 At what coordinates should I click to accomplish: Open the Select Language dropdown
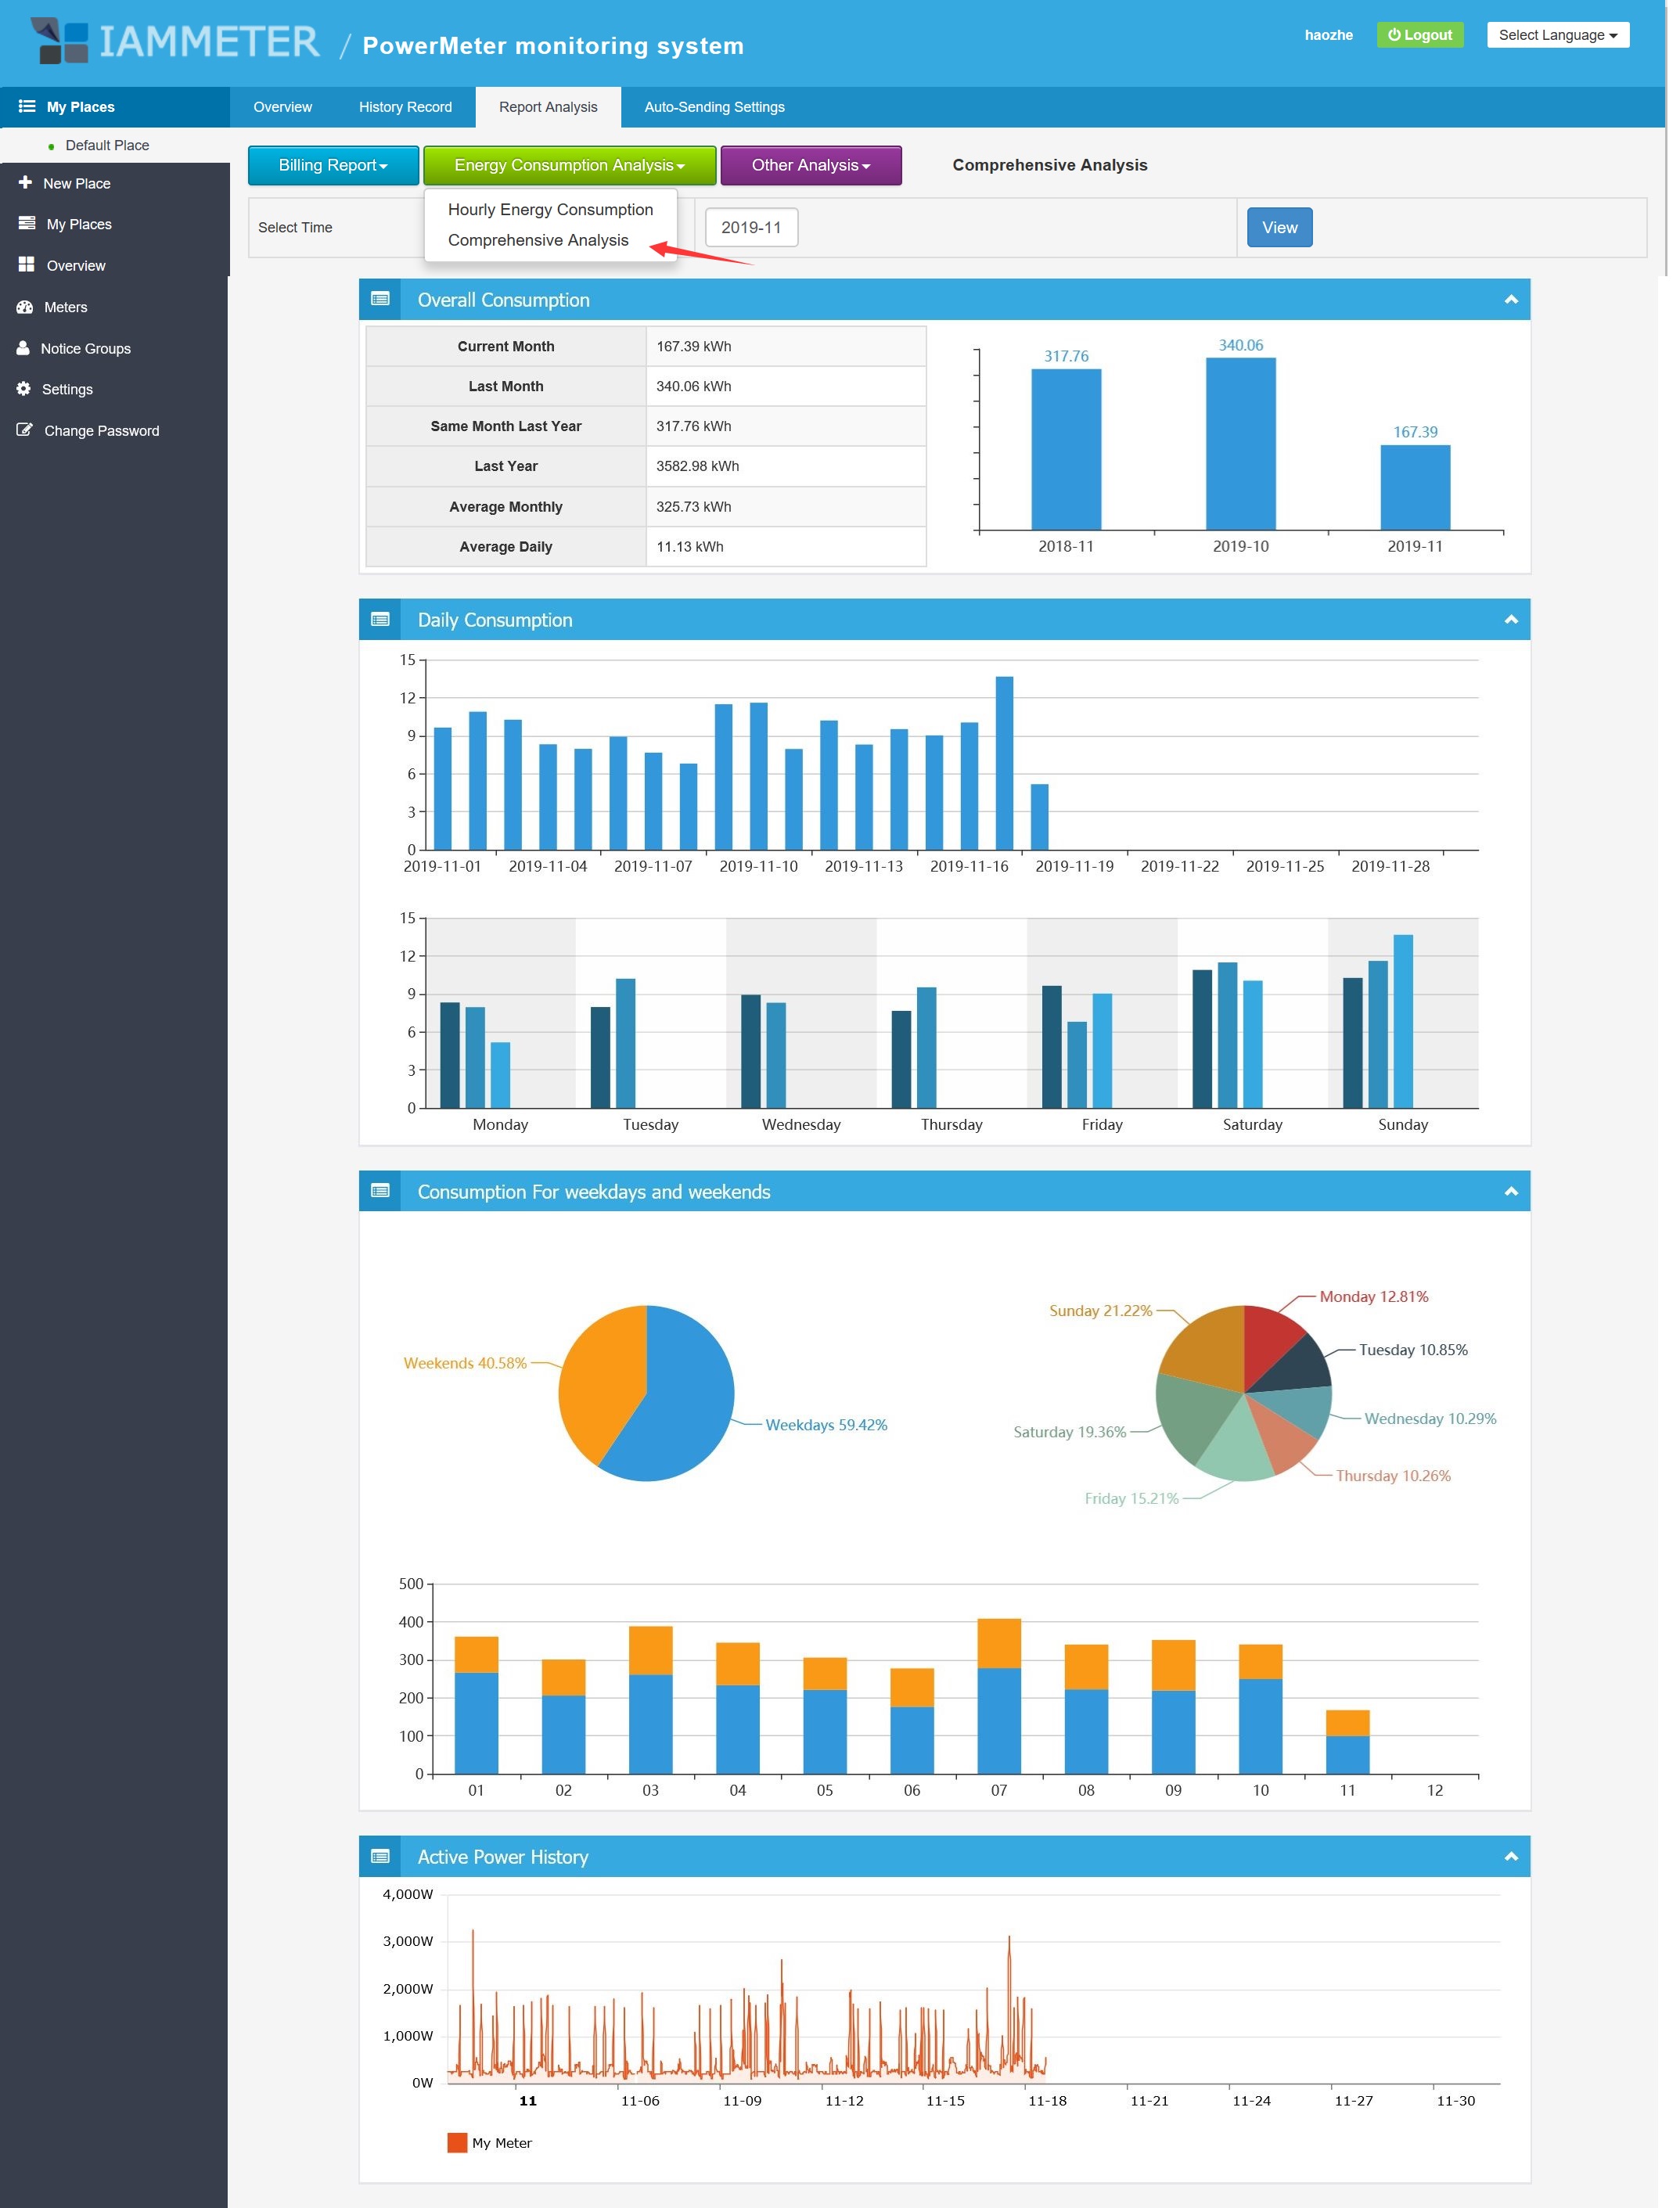(1557, 35)
